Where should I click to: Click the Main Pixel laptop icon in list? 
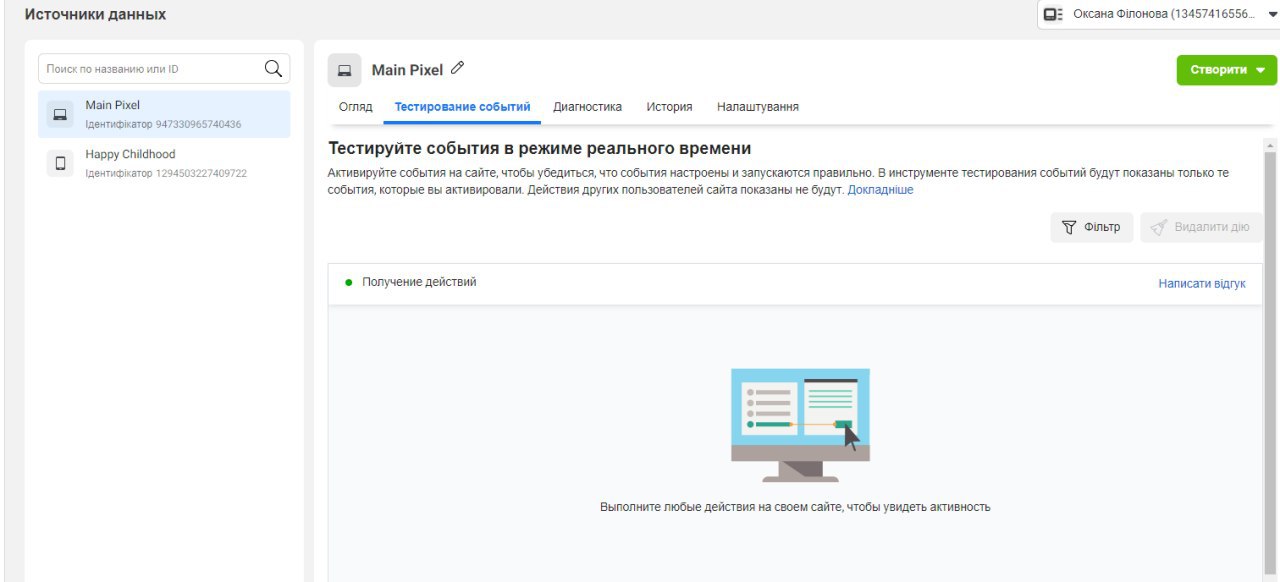pyautogui.click(x=60, y=114)
